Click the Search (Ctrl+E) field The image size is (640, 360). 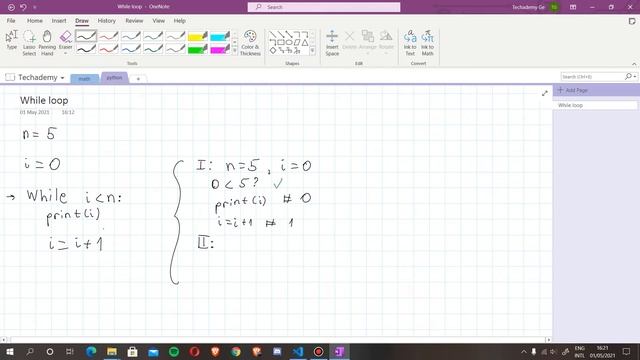point(592,77)
